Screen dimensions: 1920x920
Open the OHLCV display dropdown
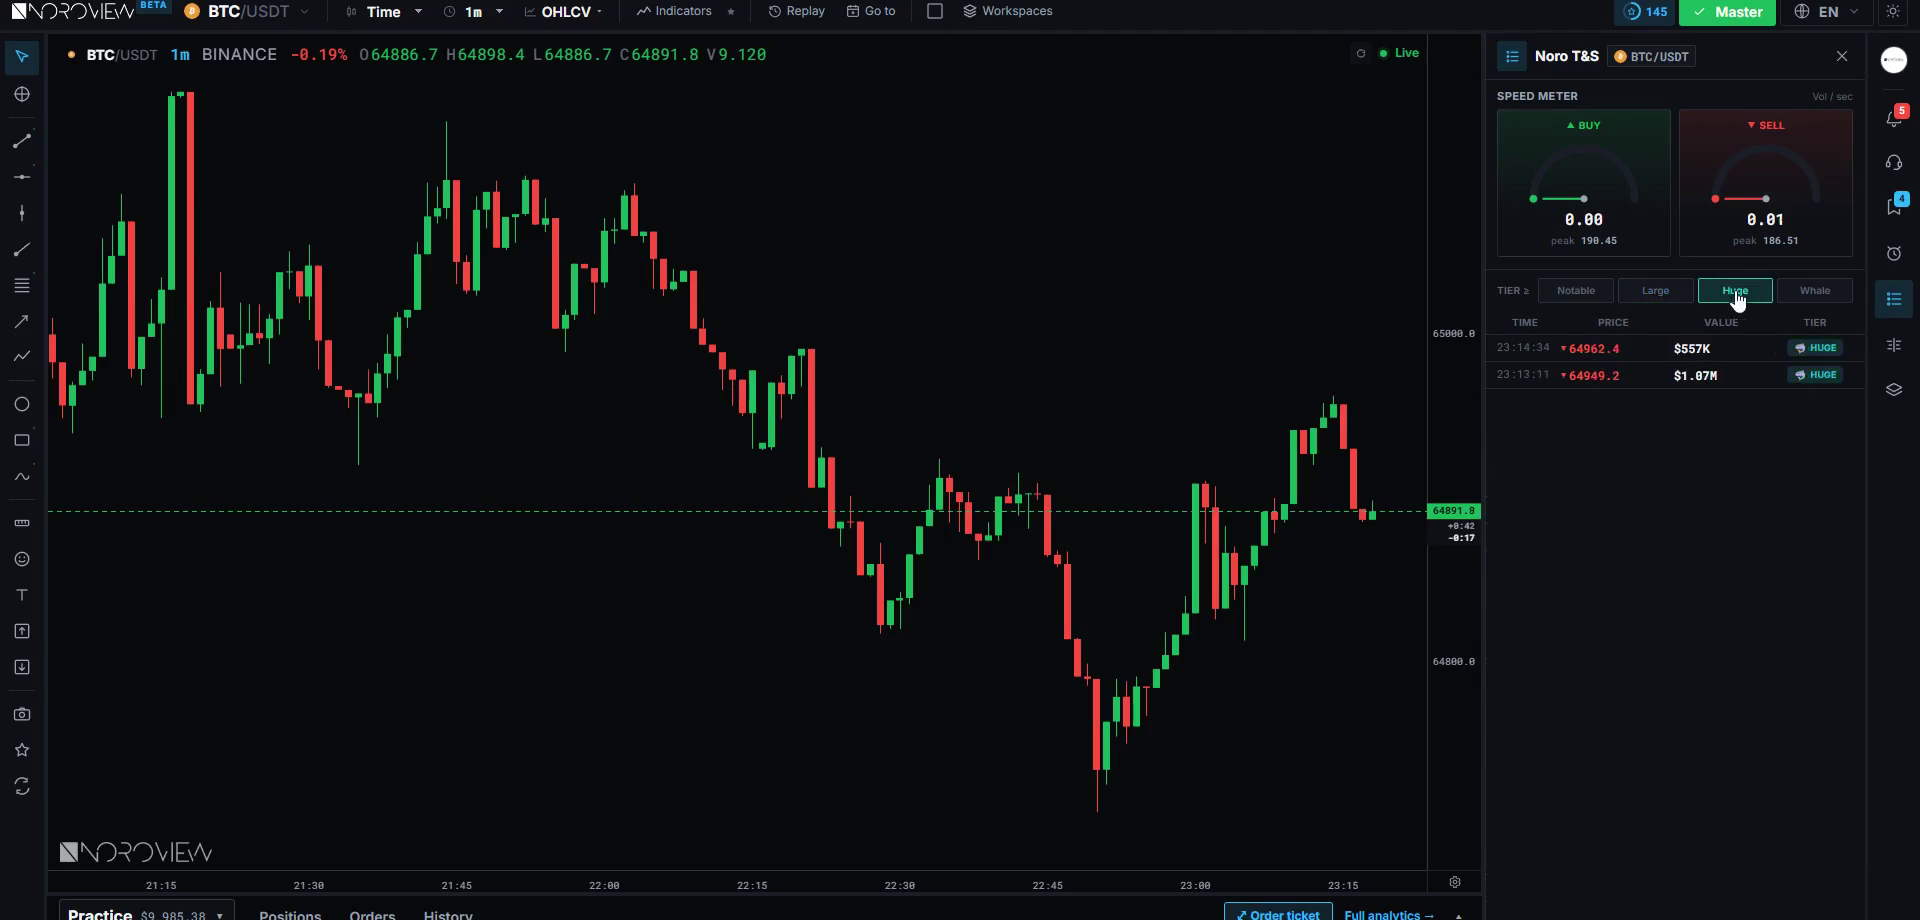coord(564,11)
